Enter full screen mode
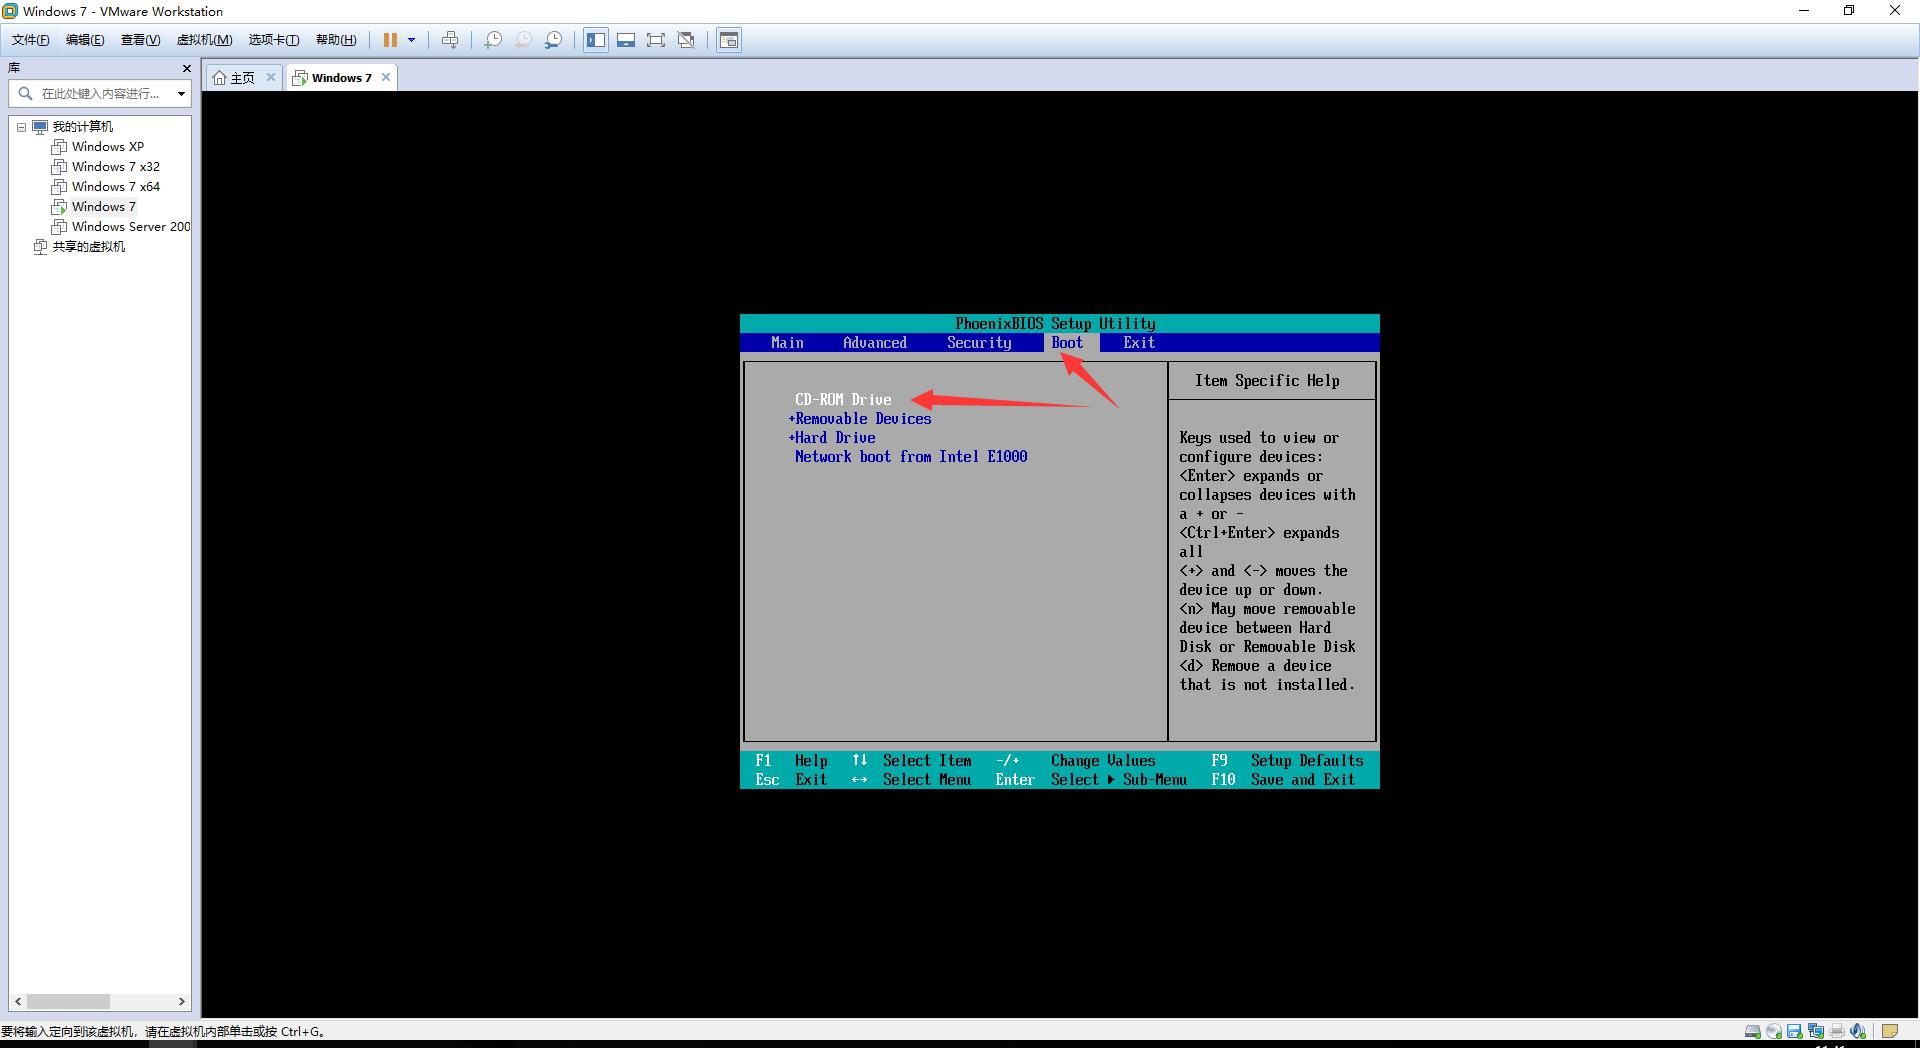The height and width of the screenshot is (1048, 1920). click(x=656, y=40)
